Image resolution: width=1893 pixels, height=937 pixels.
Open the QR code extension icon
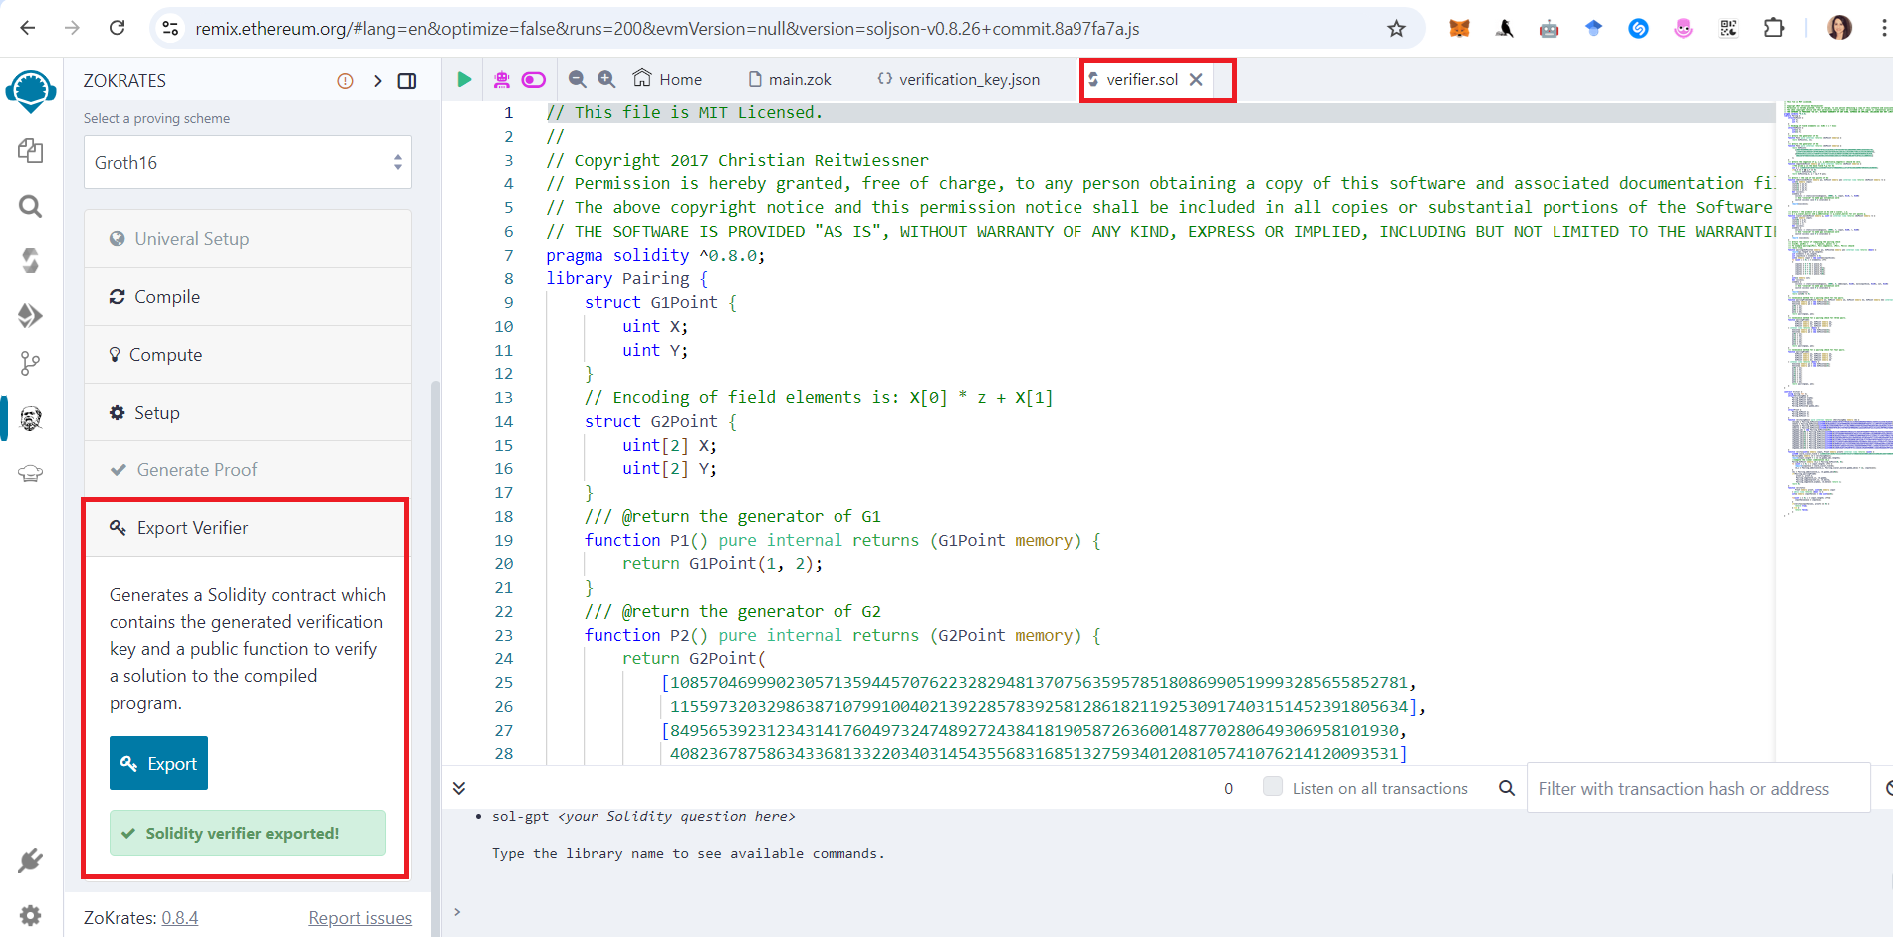(x=1728, y=28)
